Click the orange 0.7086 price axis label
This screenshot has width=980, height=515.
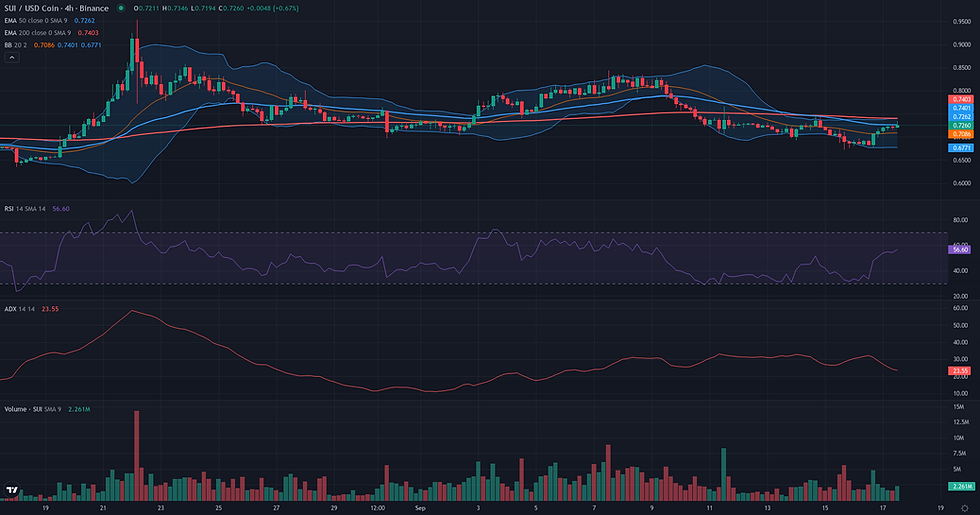pyautogui.click(x=961, y=134)
